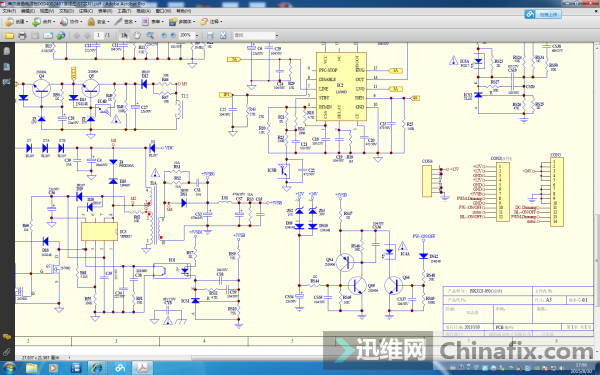Activate the Select text cursor tool
This screenshot has width=600, height=375.
124,35
